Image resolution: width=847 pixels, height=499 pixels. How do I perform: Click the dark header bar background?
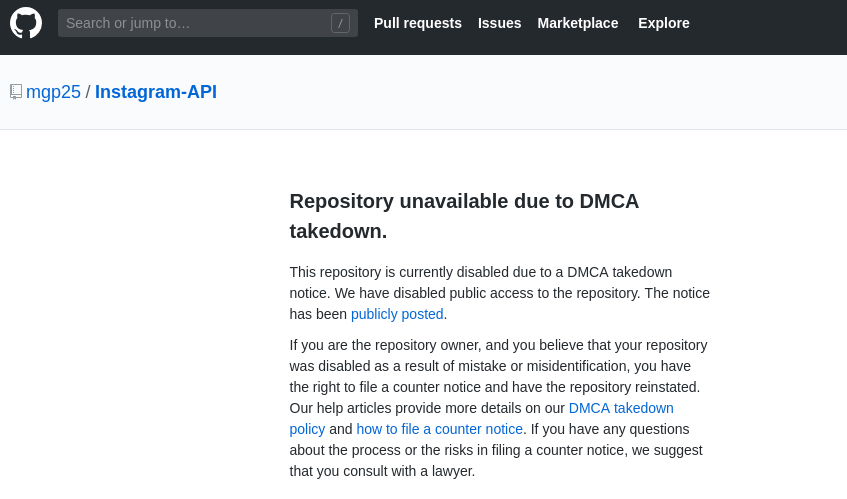pyautogui.click(x=767, y=27)
